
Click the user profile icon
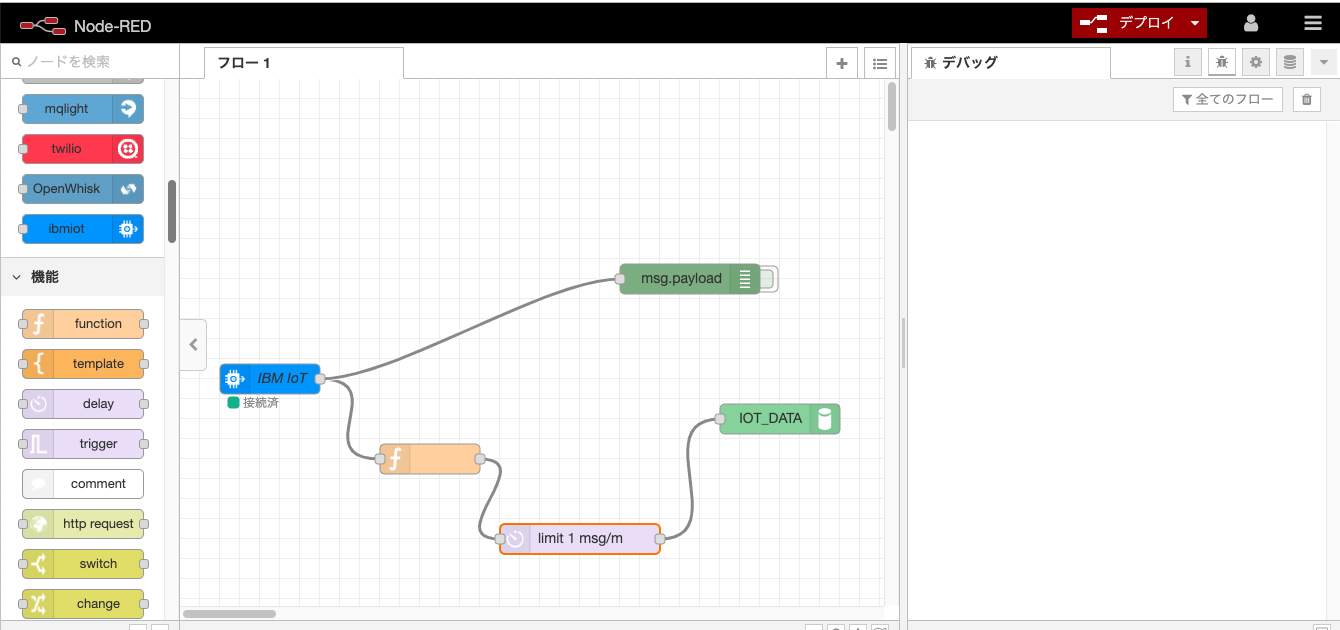tap(1251, 22)
